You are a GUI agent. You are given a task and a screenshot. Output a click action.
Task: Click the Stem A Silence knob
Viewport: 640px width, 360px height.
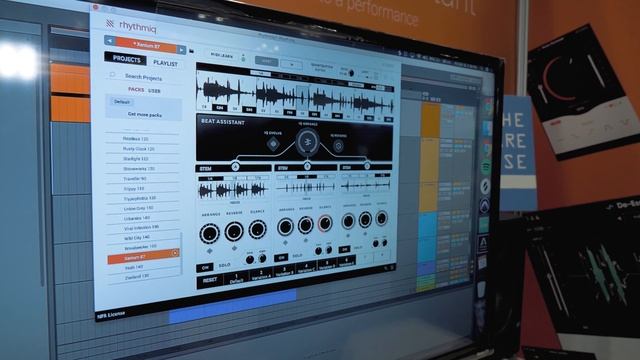point(258,229)
